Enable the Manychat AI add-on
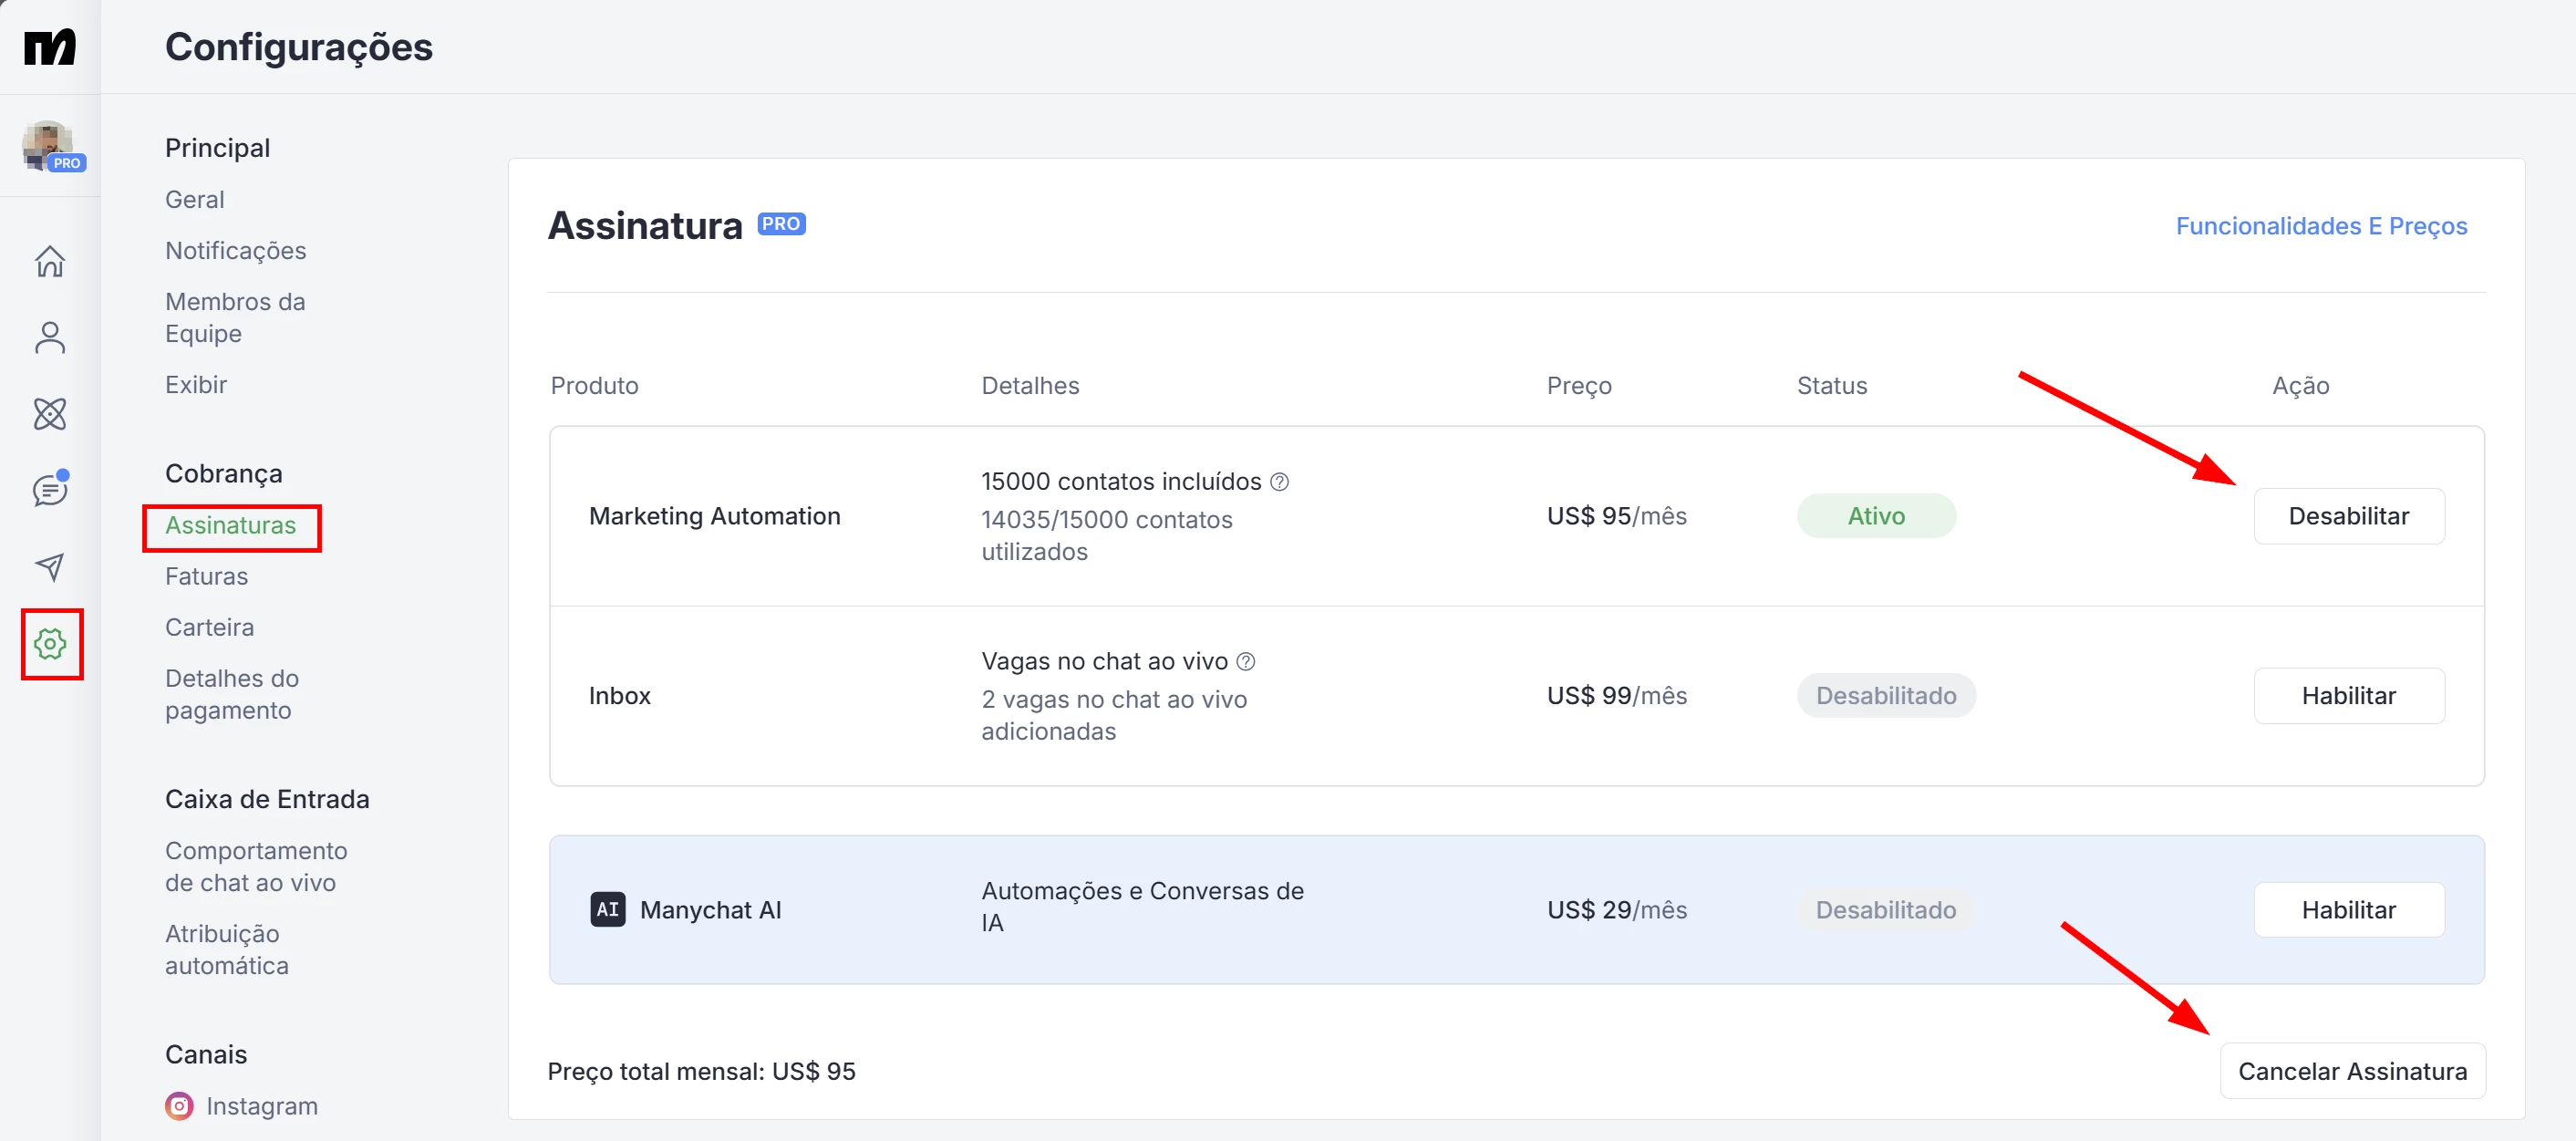2576x1141 pixels. point(2348,910)
